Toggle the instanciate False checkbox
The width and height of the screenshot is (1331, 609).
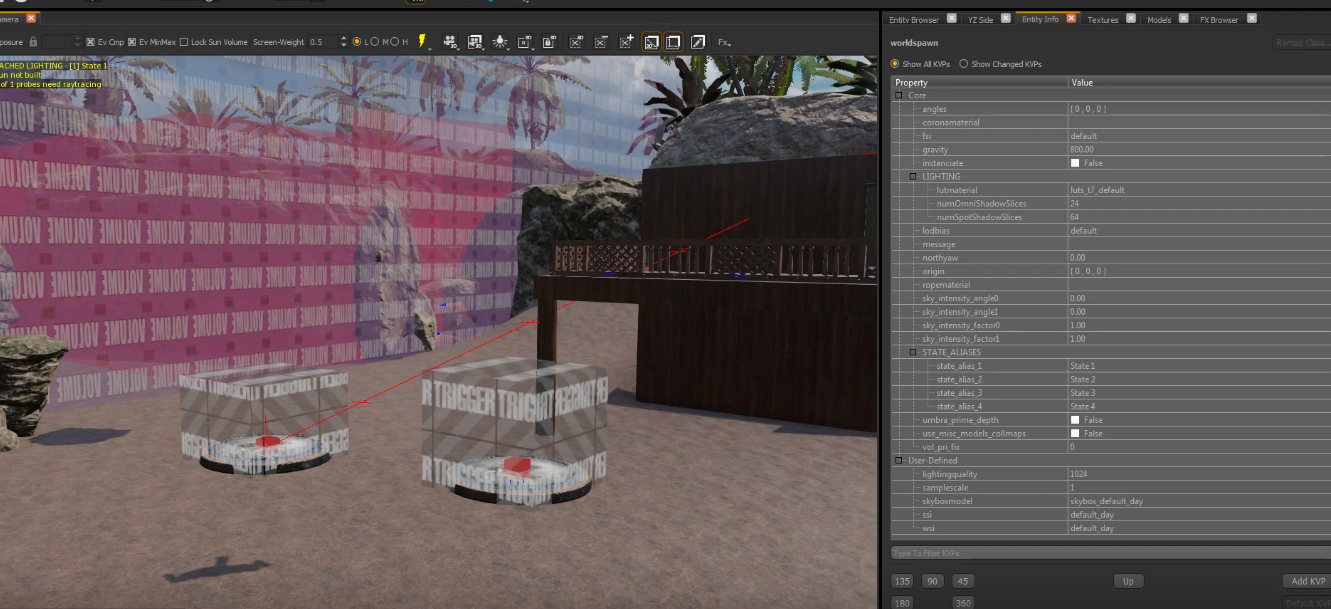click(x=1075, y=163)
